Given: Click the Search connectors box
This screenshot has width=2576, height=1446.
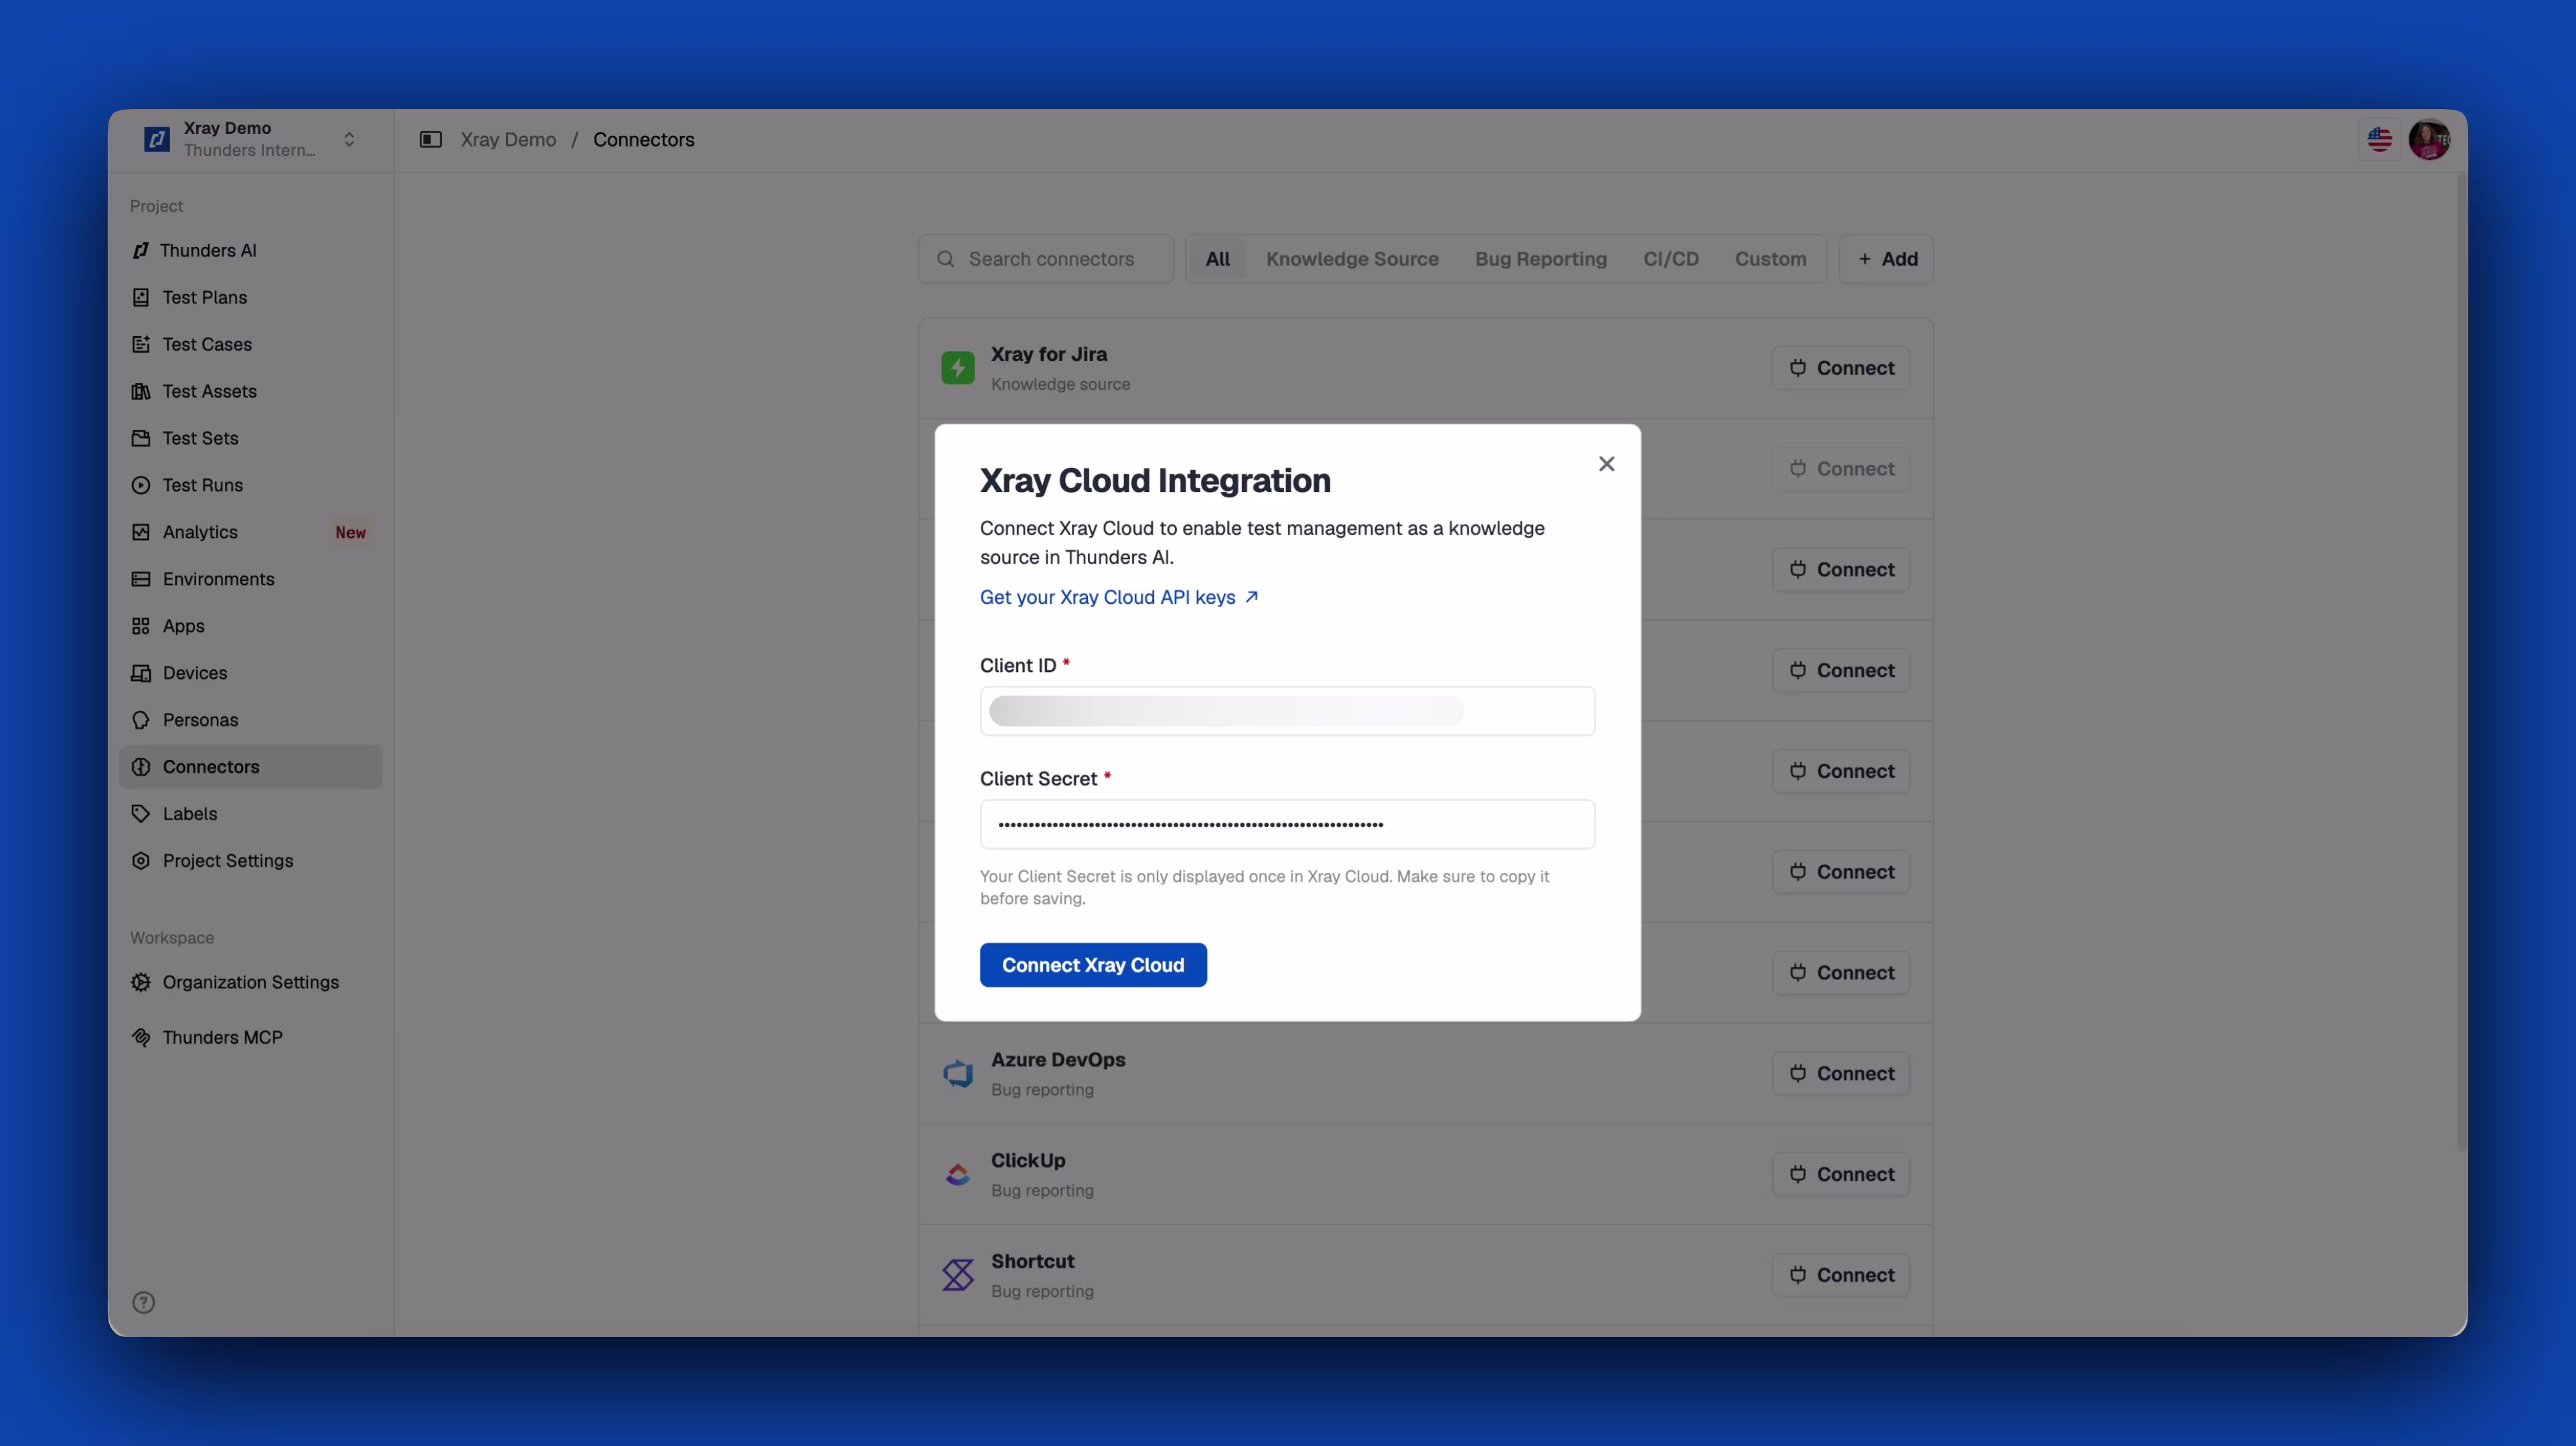Looking at the screenshot, I should [x=1046, y=259].
